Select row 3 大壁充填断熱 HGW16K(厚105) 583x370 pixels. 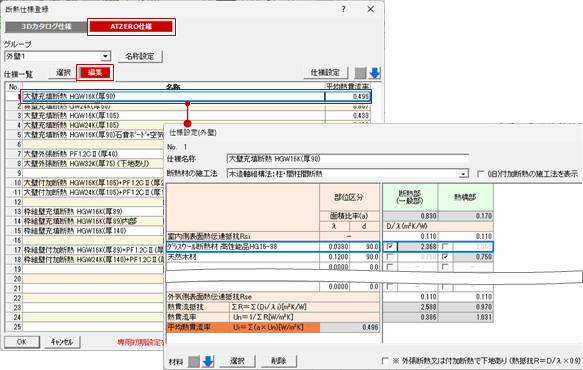[x=188, y=116]
